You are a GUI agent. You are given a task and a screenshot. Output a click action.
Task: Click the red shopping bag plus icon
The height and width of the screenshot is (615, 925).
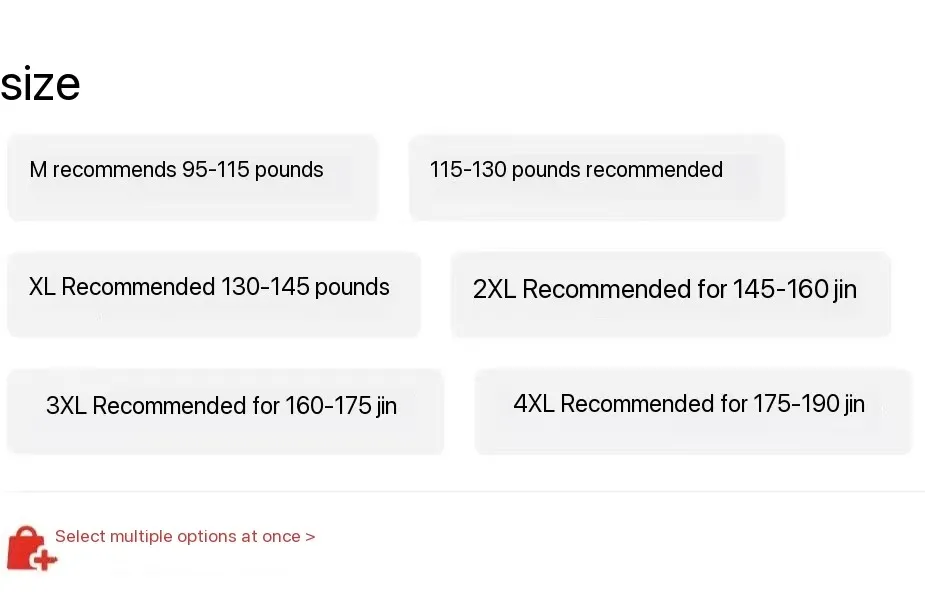pos(31,548)
